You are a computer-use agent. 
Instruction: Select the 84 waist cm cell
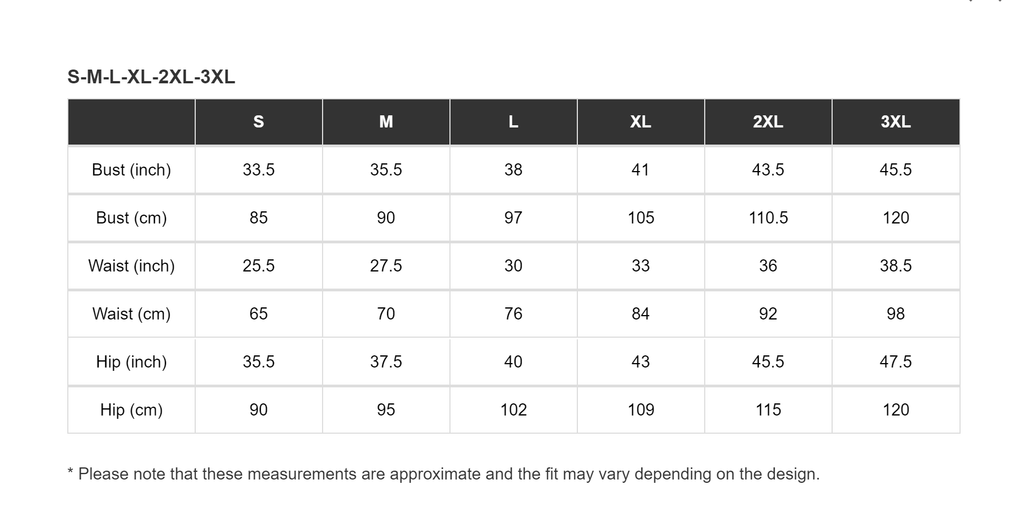point(641,314)
